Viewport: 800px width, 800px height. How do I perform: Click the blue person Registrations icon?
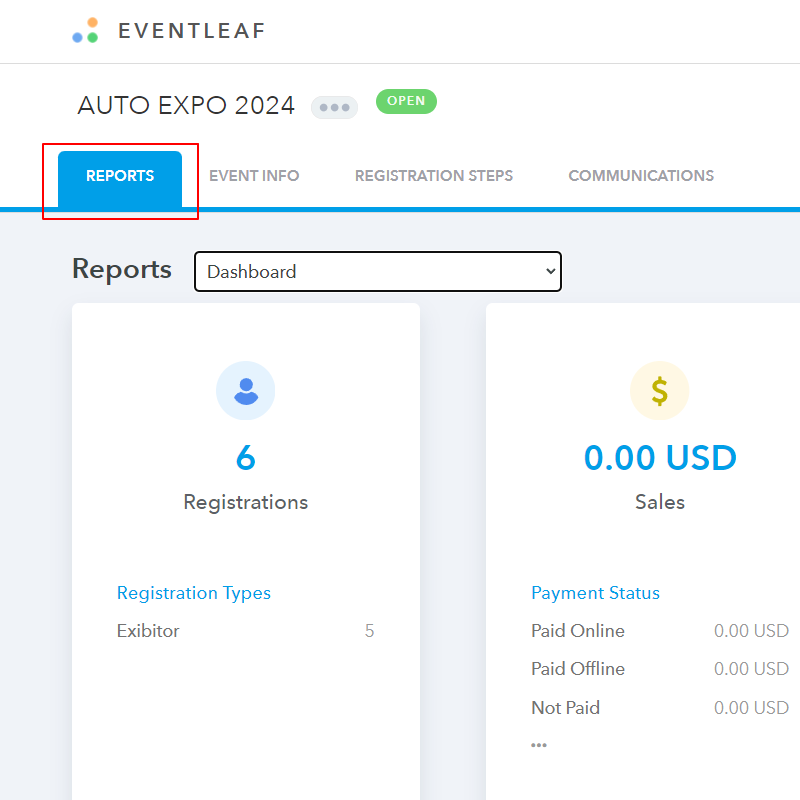tap(246, 390)
